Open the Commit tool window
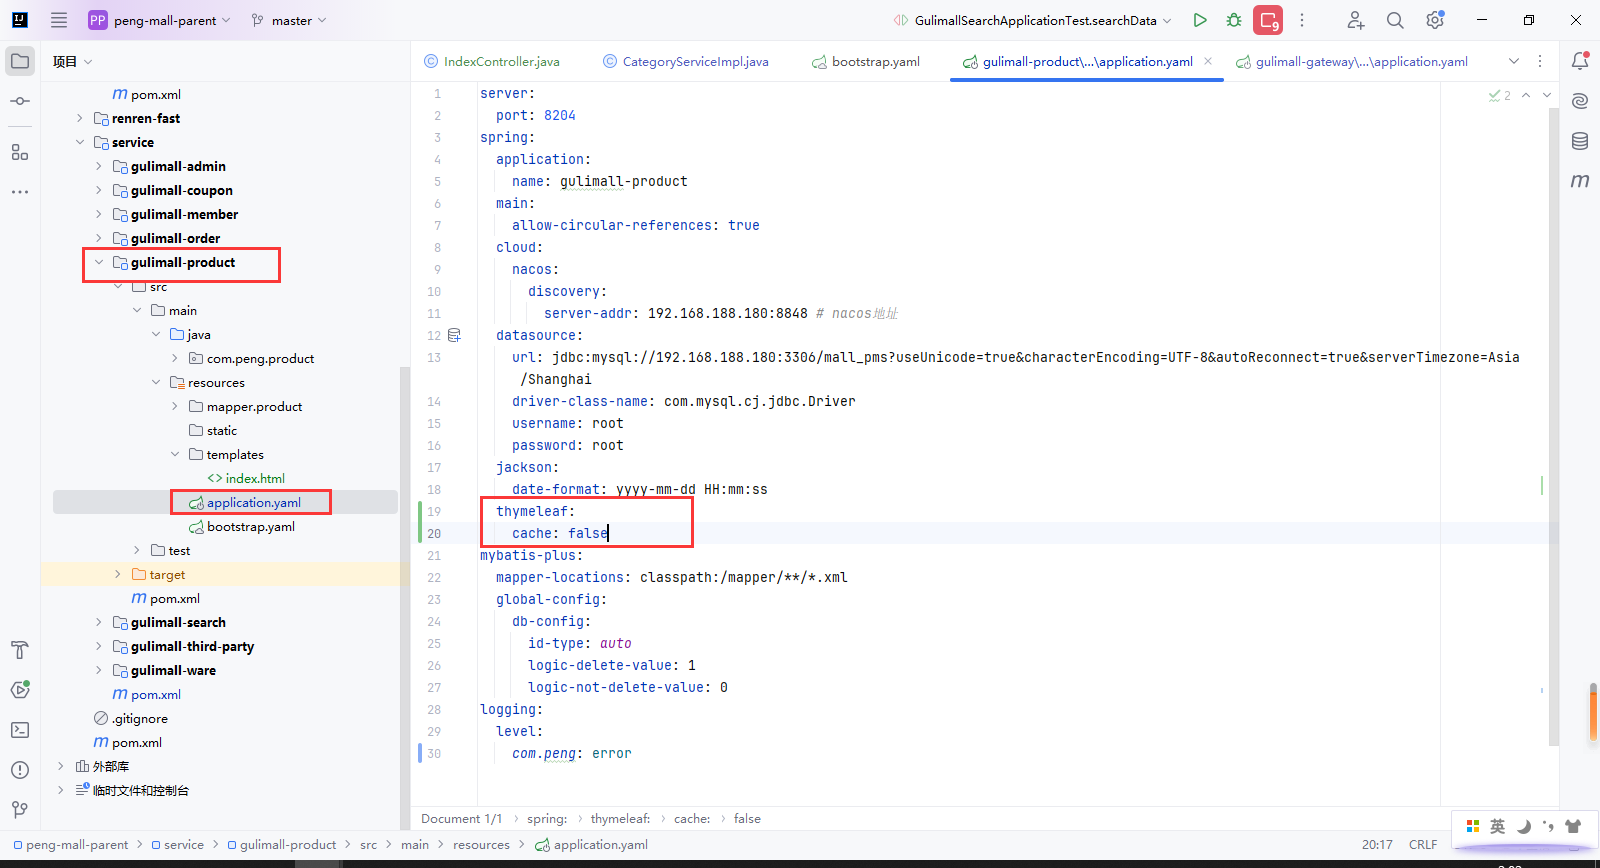Image resolution: width=1600 pixels, height=868 pixels. pos(20,101)
